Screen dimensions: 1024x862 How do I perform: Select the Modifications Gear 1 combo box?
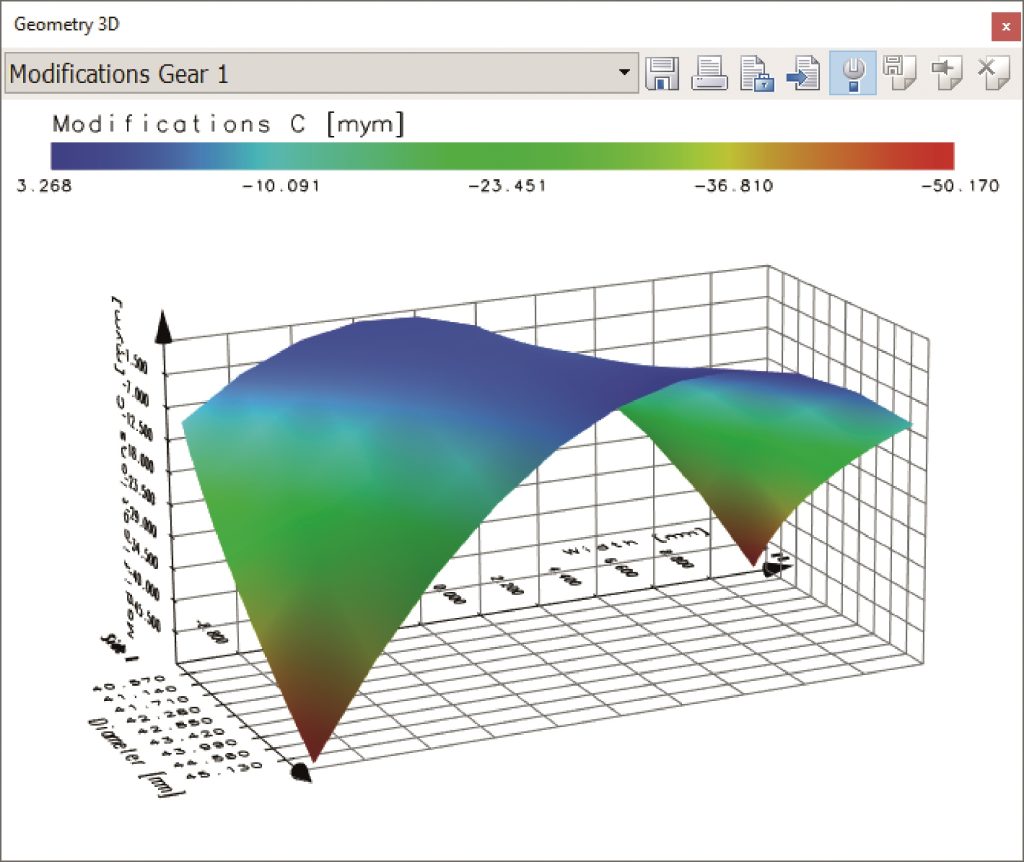tap(310, 74)
